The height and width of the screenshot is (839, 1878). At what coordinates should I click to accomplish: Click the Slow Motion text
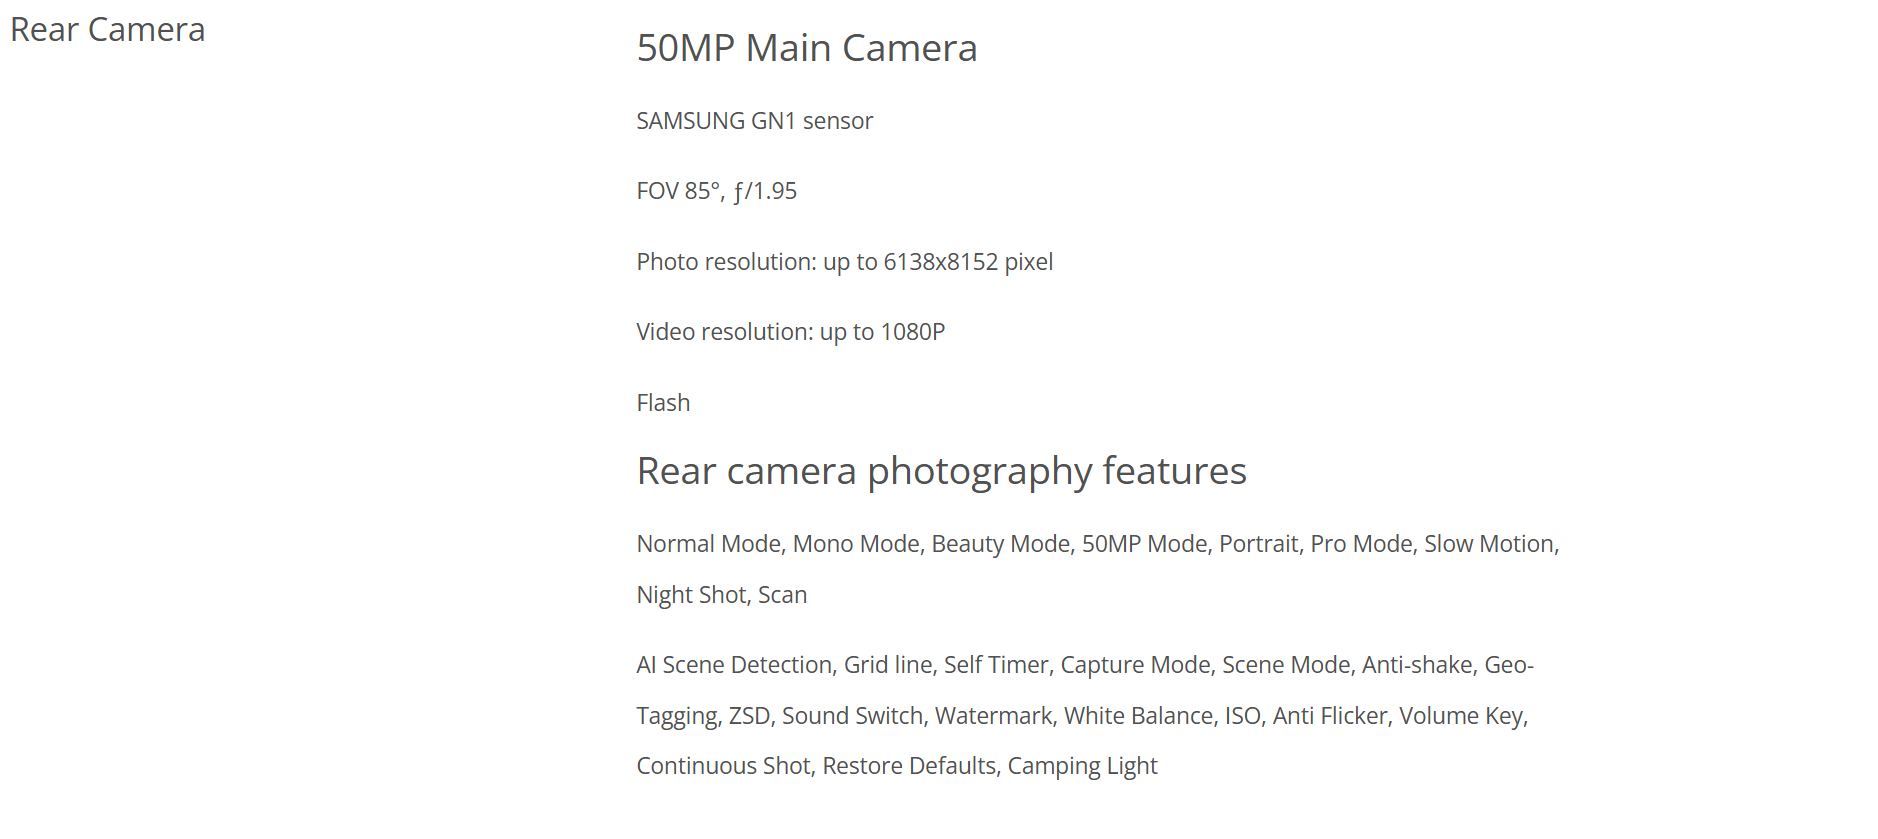pos(1490,544)
